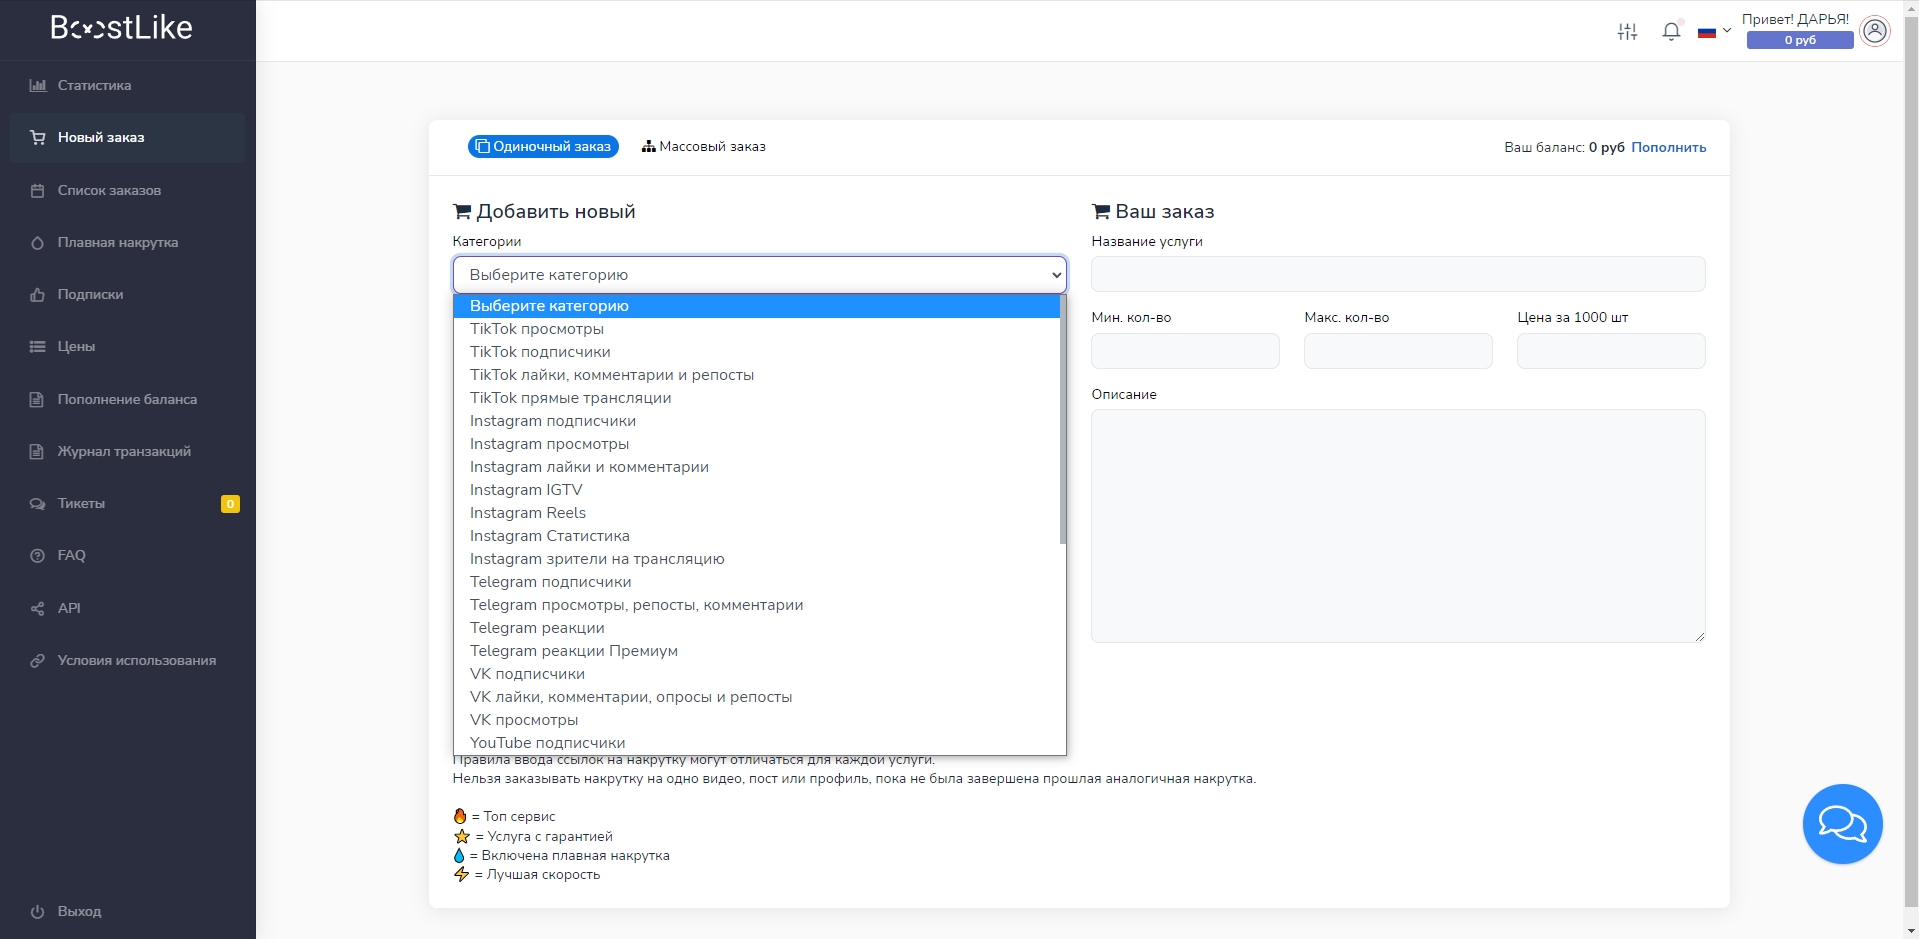Viewport: 1919px width, 939px height.
Task: Collapse the Категории dropdown box
Action: 760,274
